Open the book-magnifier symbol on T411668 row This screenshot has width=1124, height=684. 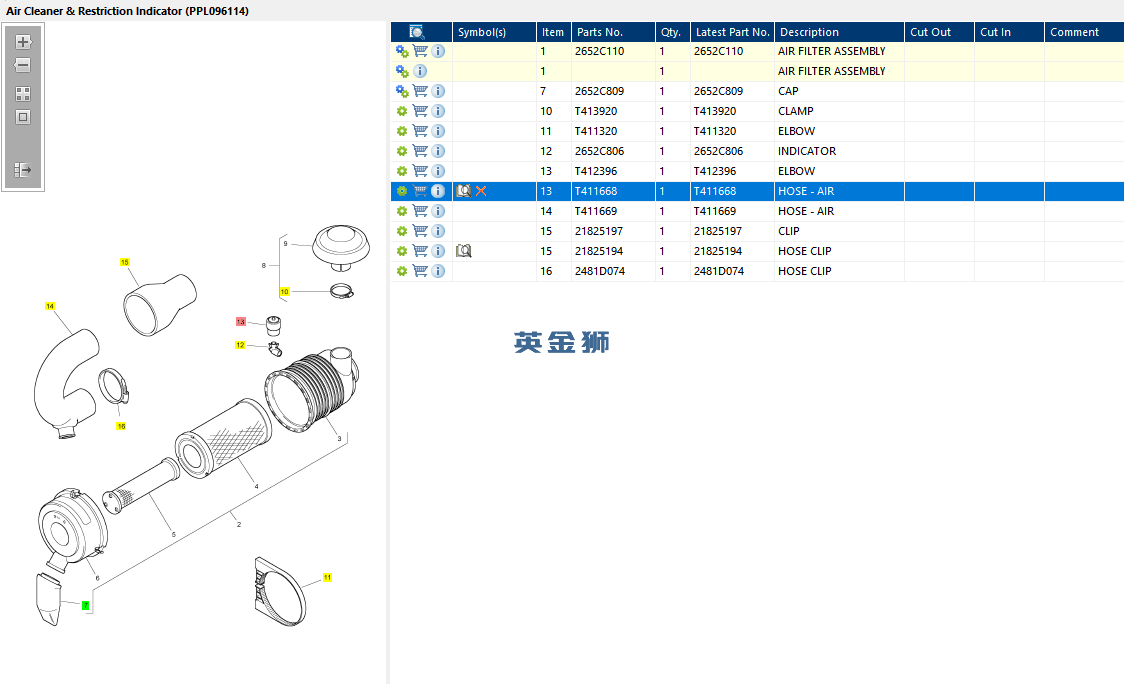(x=464, y=191)
